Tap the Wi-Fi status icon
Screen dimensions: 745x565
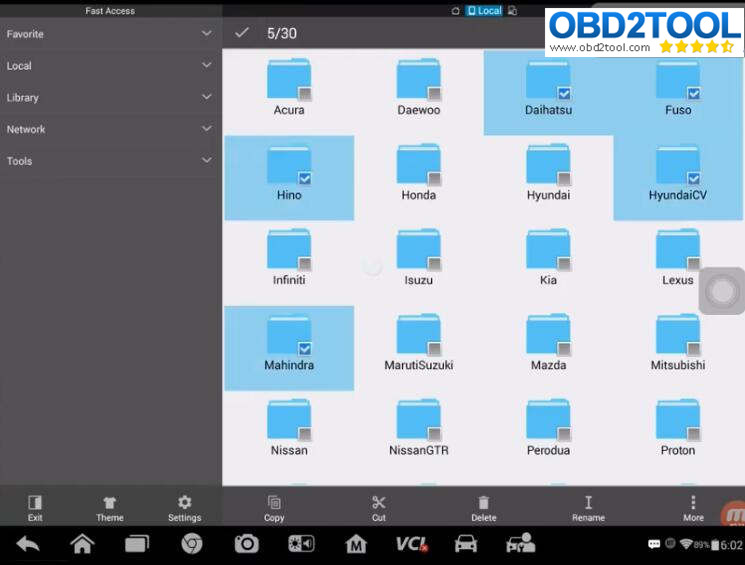(x=686, y=544)
